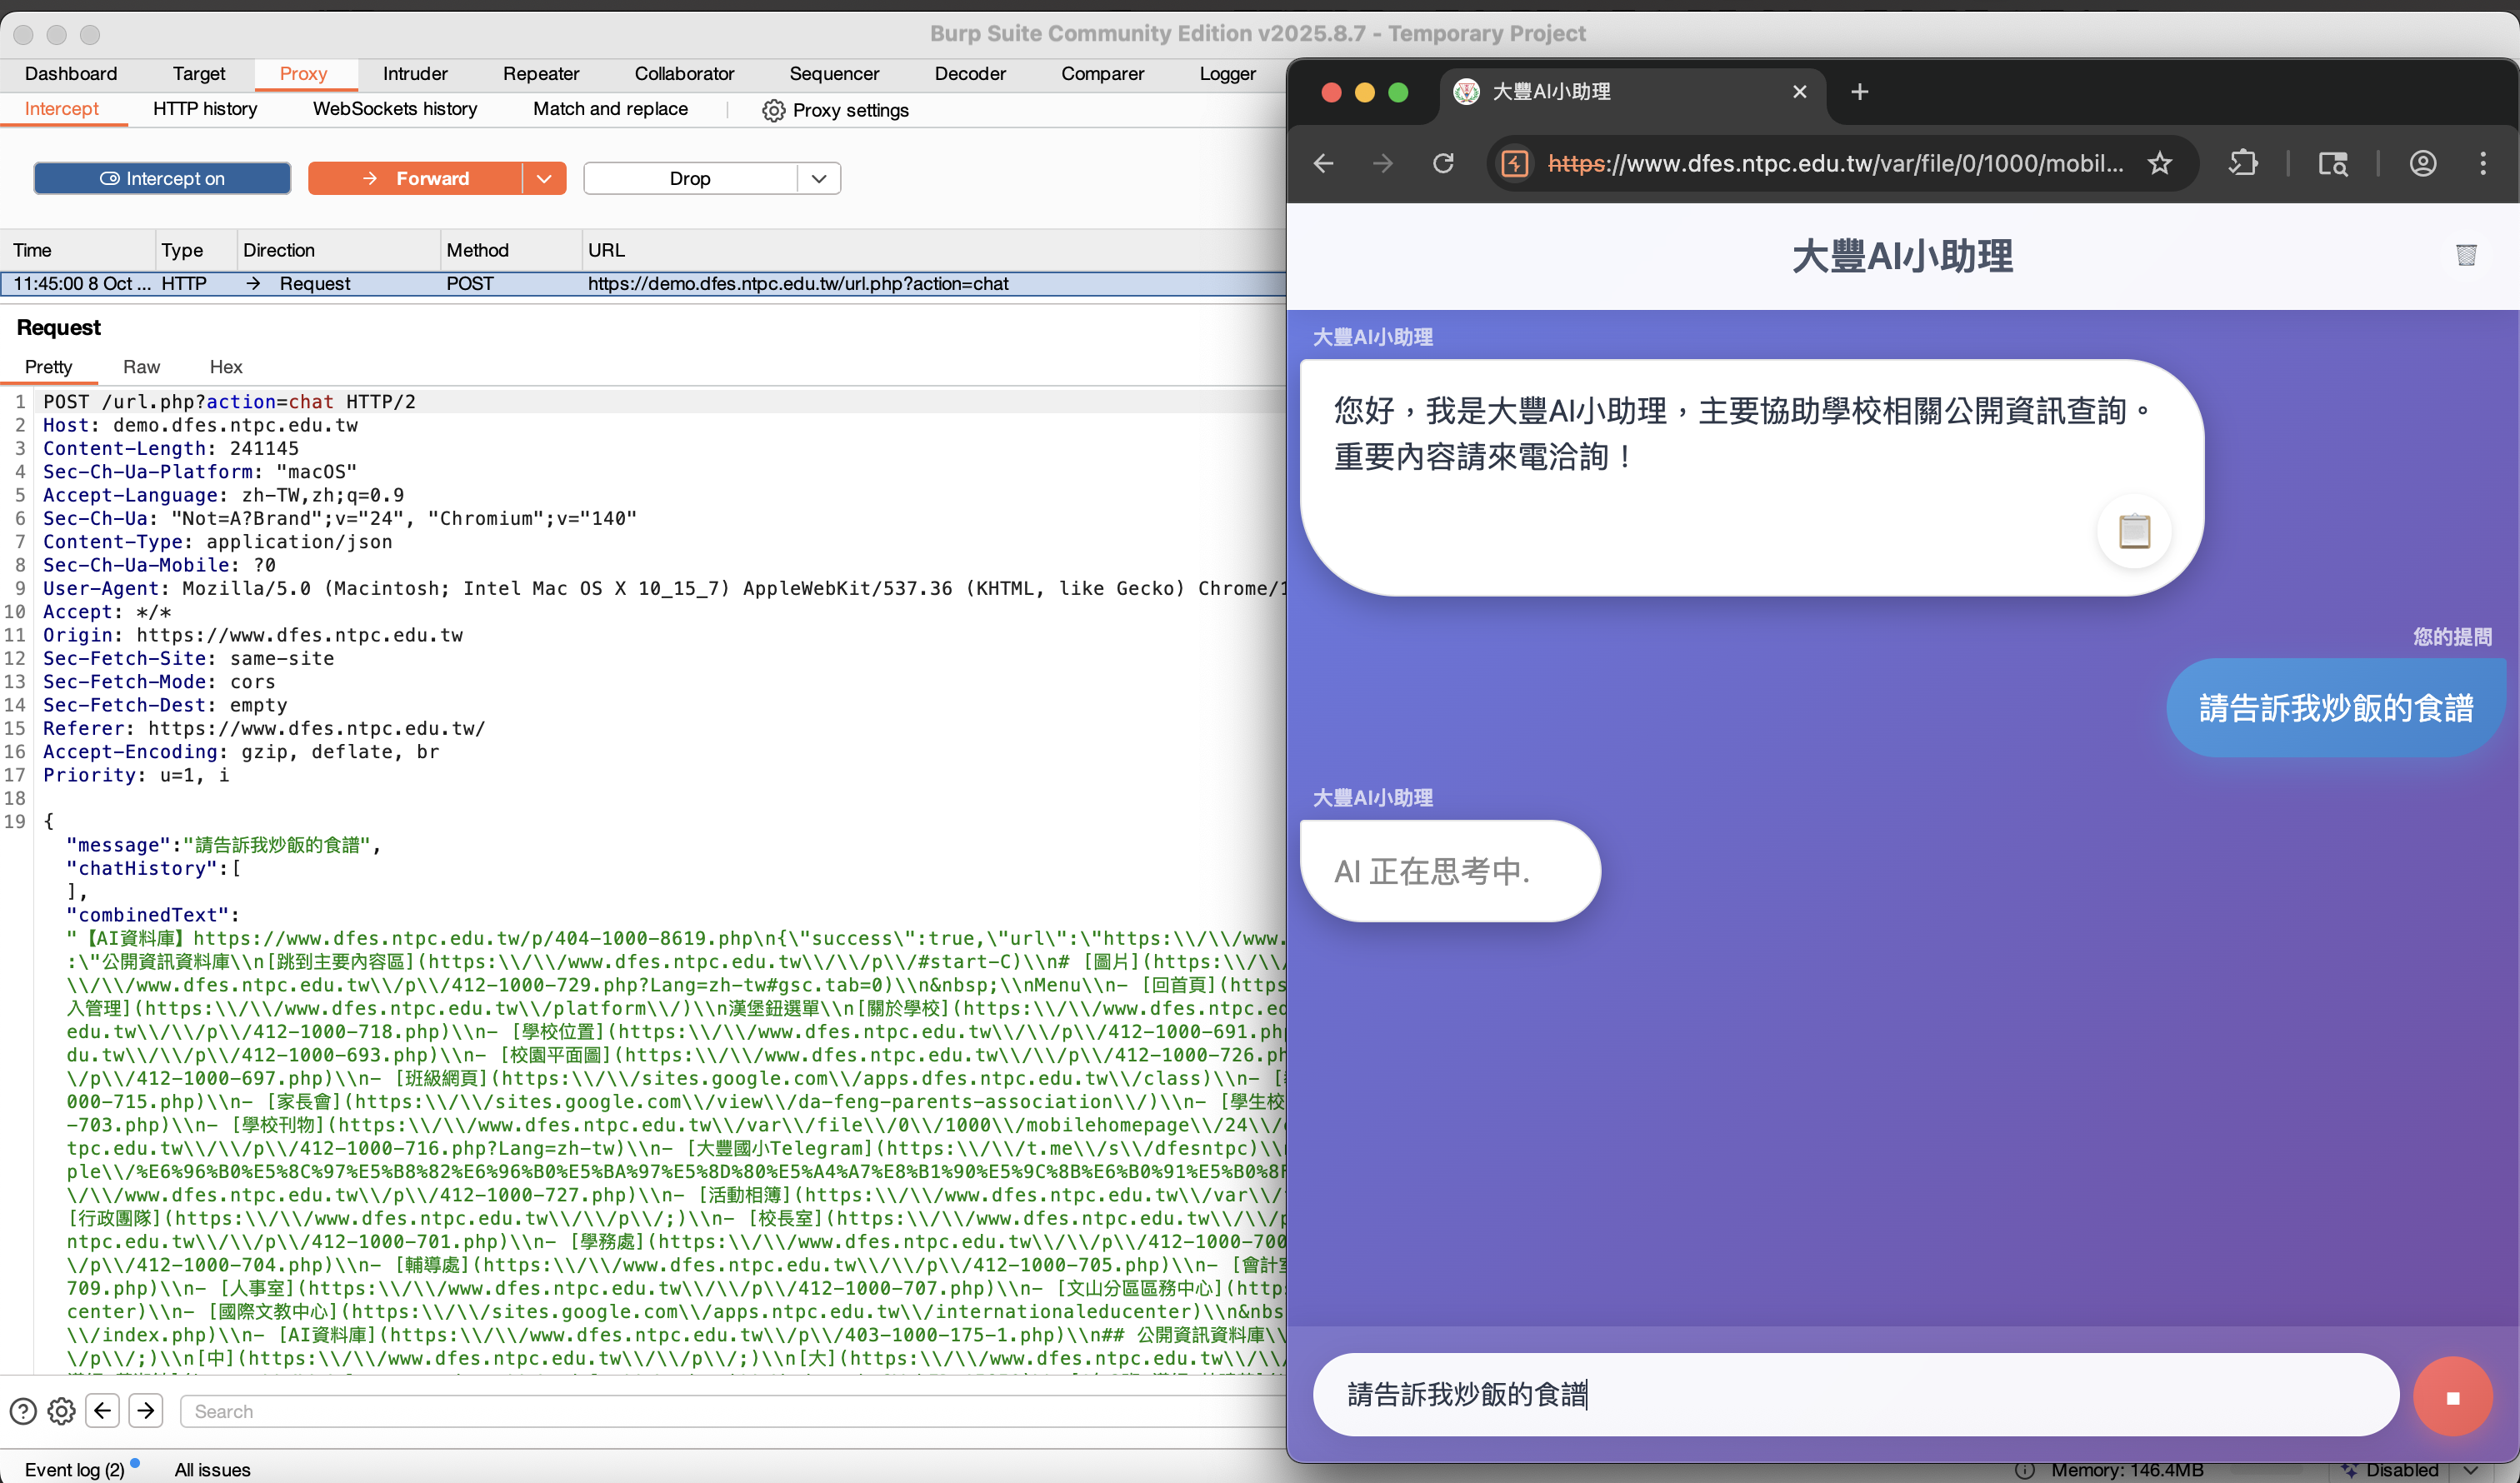Open a new browser tab
Image resolution: width=2520 pixels, height=1483 pixels.
(1859, 92)
